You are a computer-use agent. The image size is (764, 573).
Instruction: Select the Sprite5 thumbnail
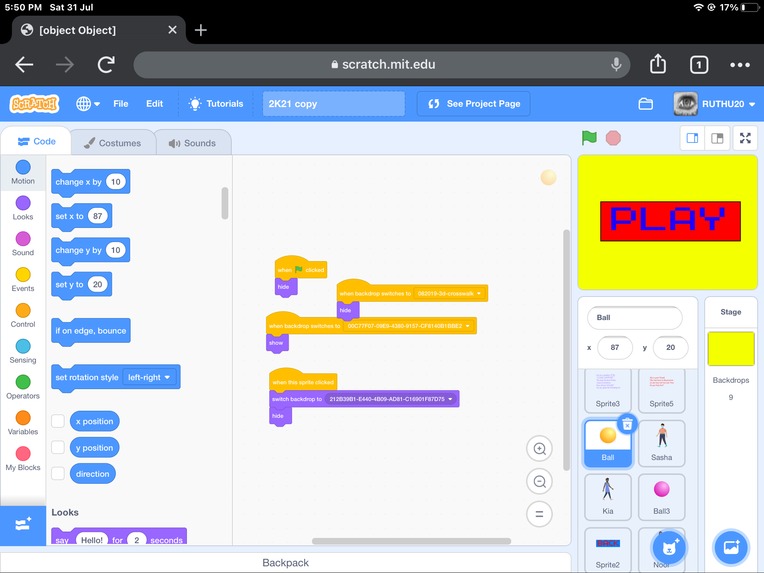pyautogui.click(x=661, y=391)
